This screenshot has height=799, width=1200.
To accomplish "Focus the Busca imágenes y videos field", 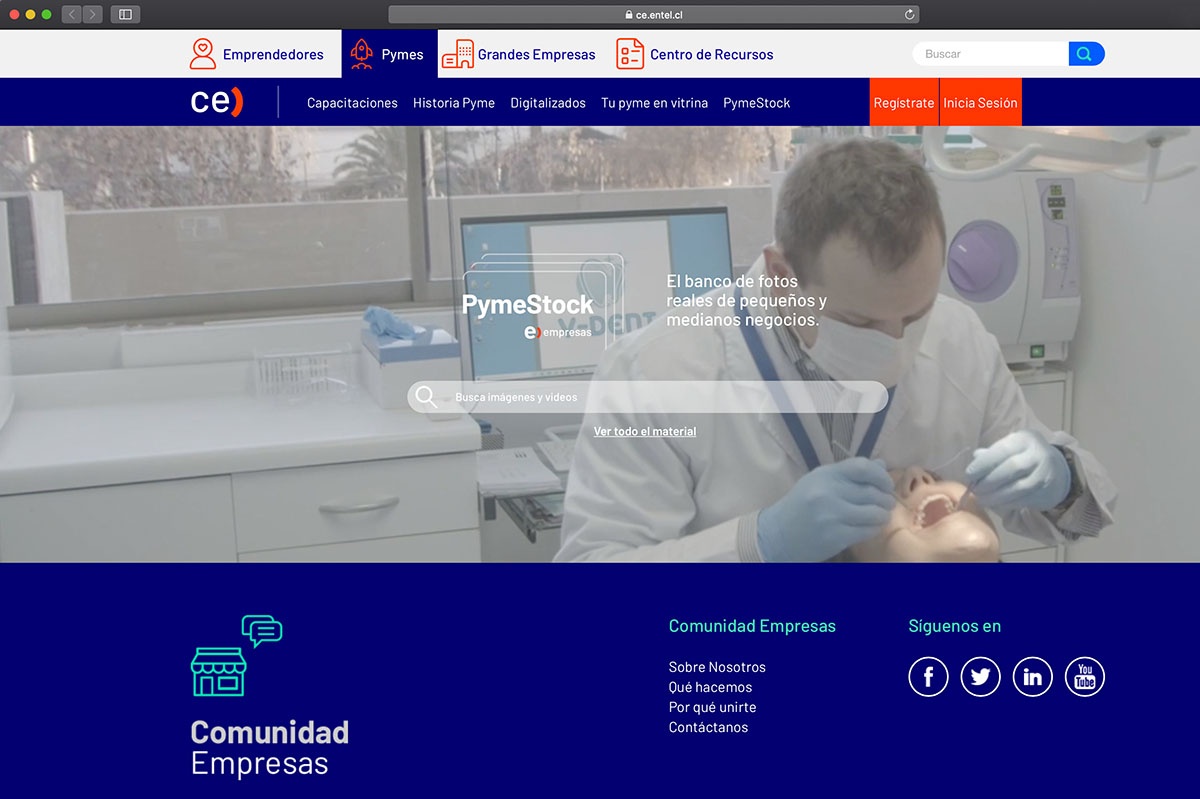I will [x=647, y=397].
